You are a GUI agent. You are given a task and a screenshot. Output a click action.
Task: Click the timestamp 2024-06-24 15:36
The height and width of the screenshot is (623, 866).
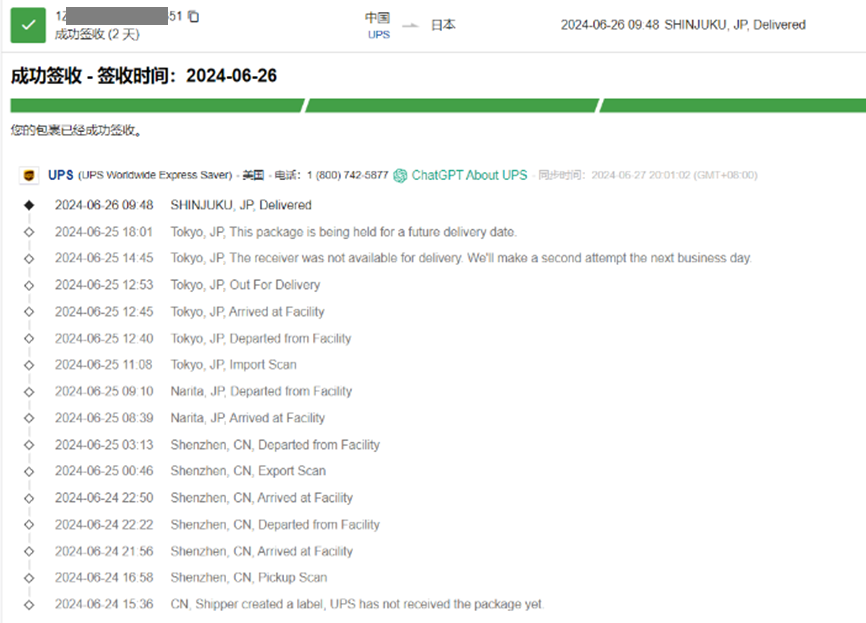pos(104,604)
